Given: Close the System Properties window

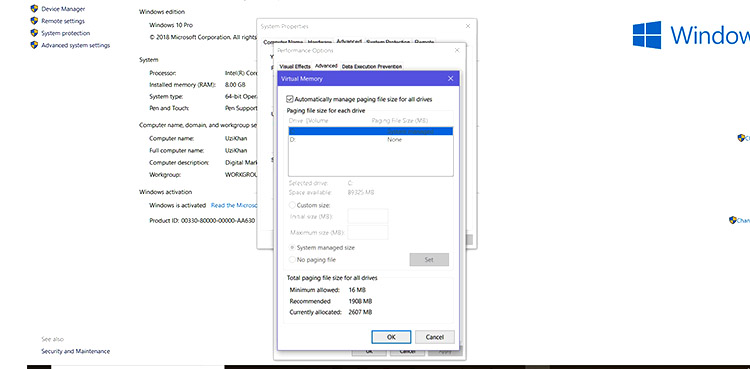Looking at the screenshot, I should (468, 26).
